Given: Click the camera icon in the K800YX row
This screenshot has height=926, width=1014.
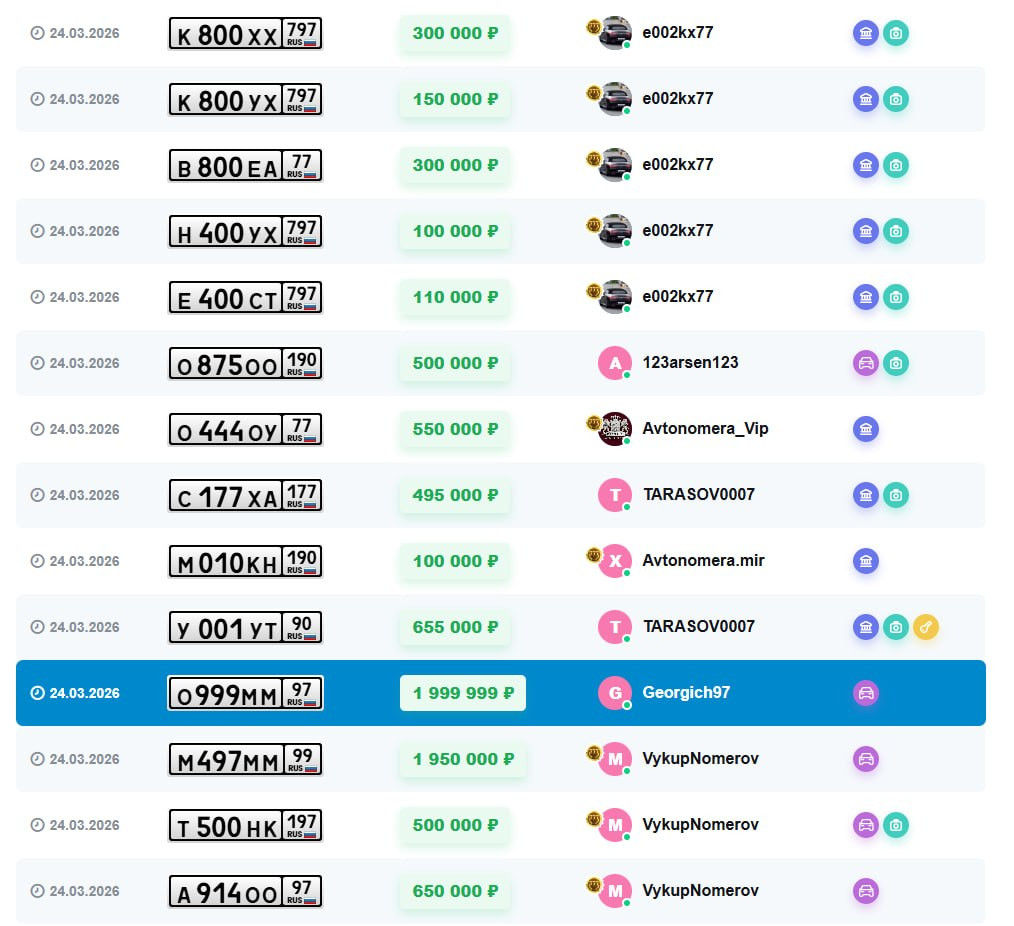Looking at the screenshot, I should 896,99.
